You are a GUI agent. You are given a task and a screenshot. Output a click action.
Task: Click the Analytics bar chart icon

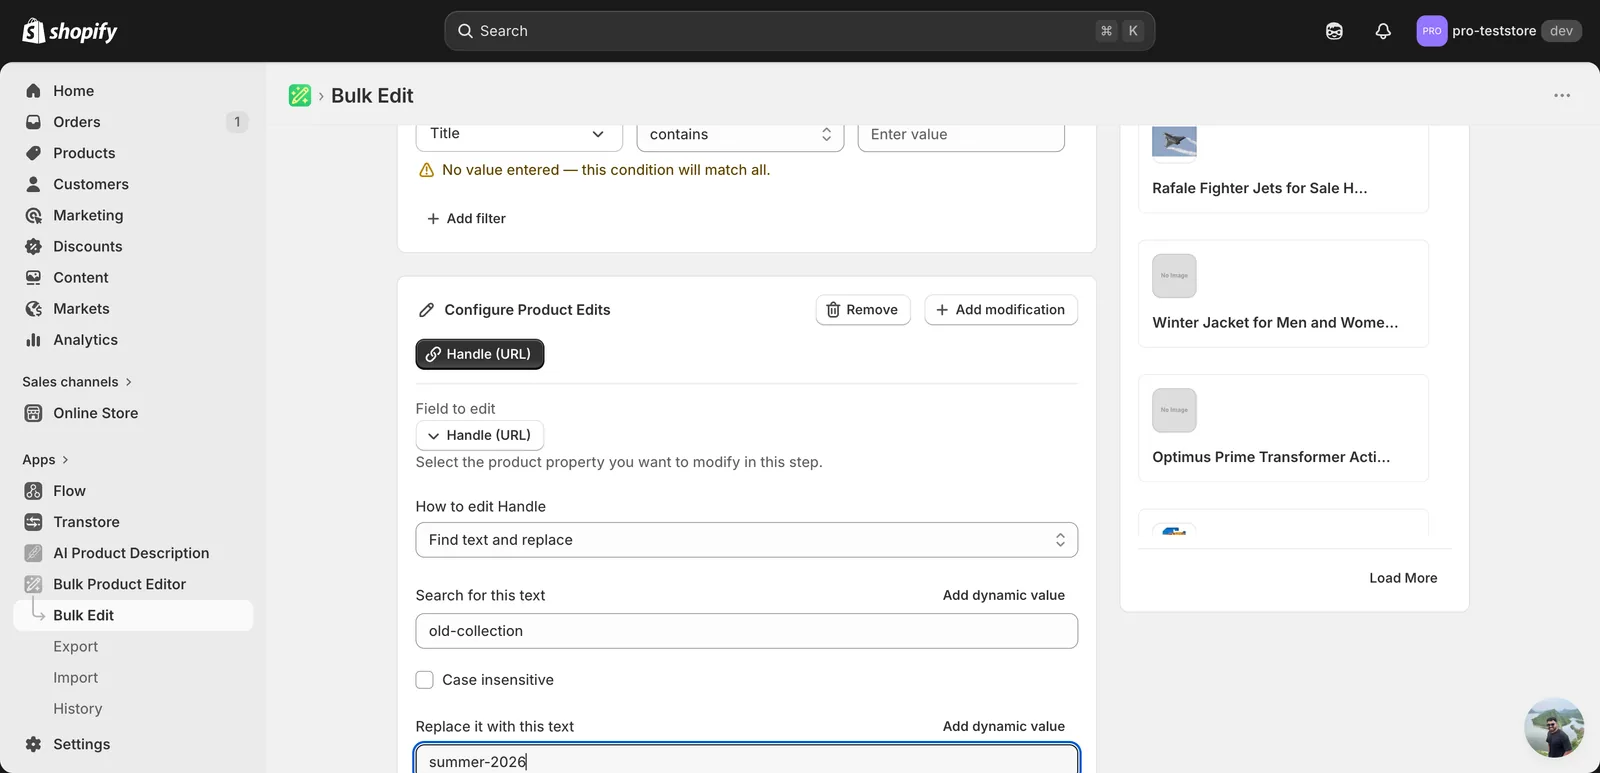[x=33, y=340]
